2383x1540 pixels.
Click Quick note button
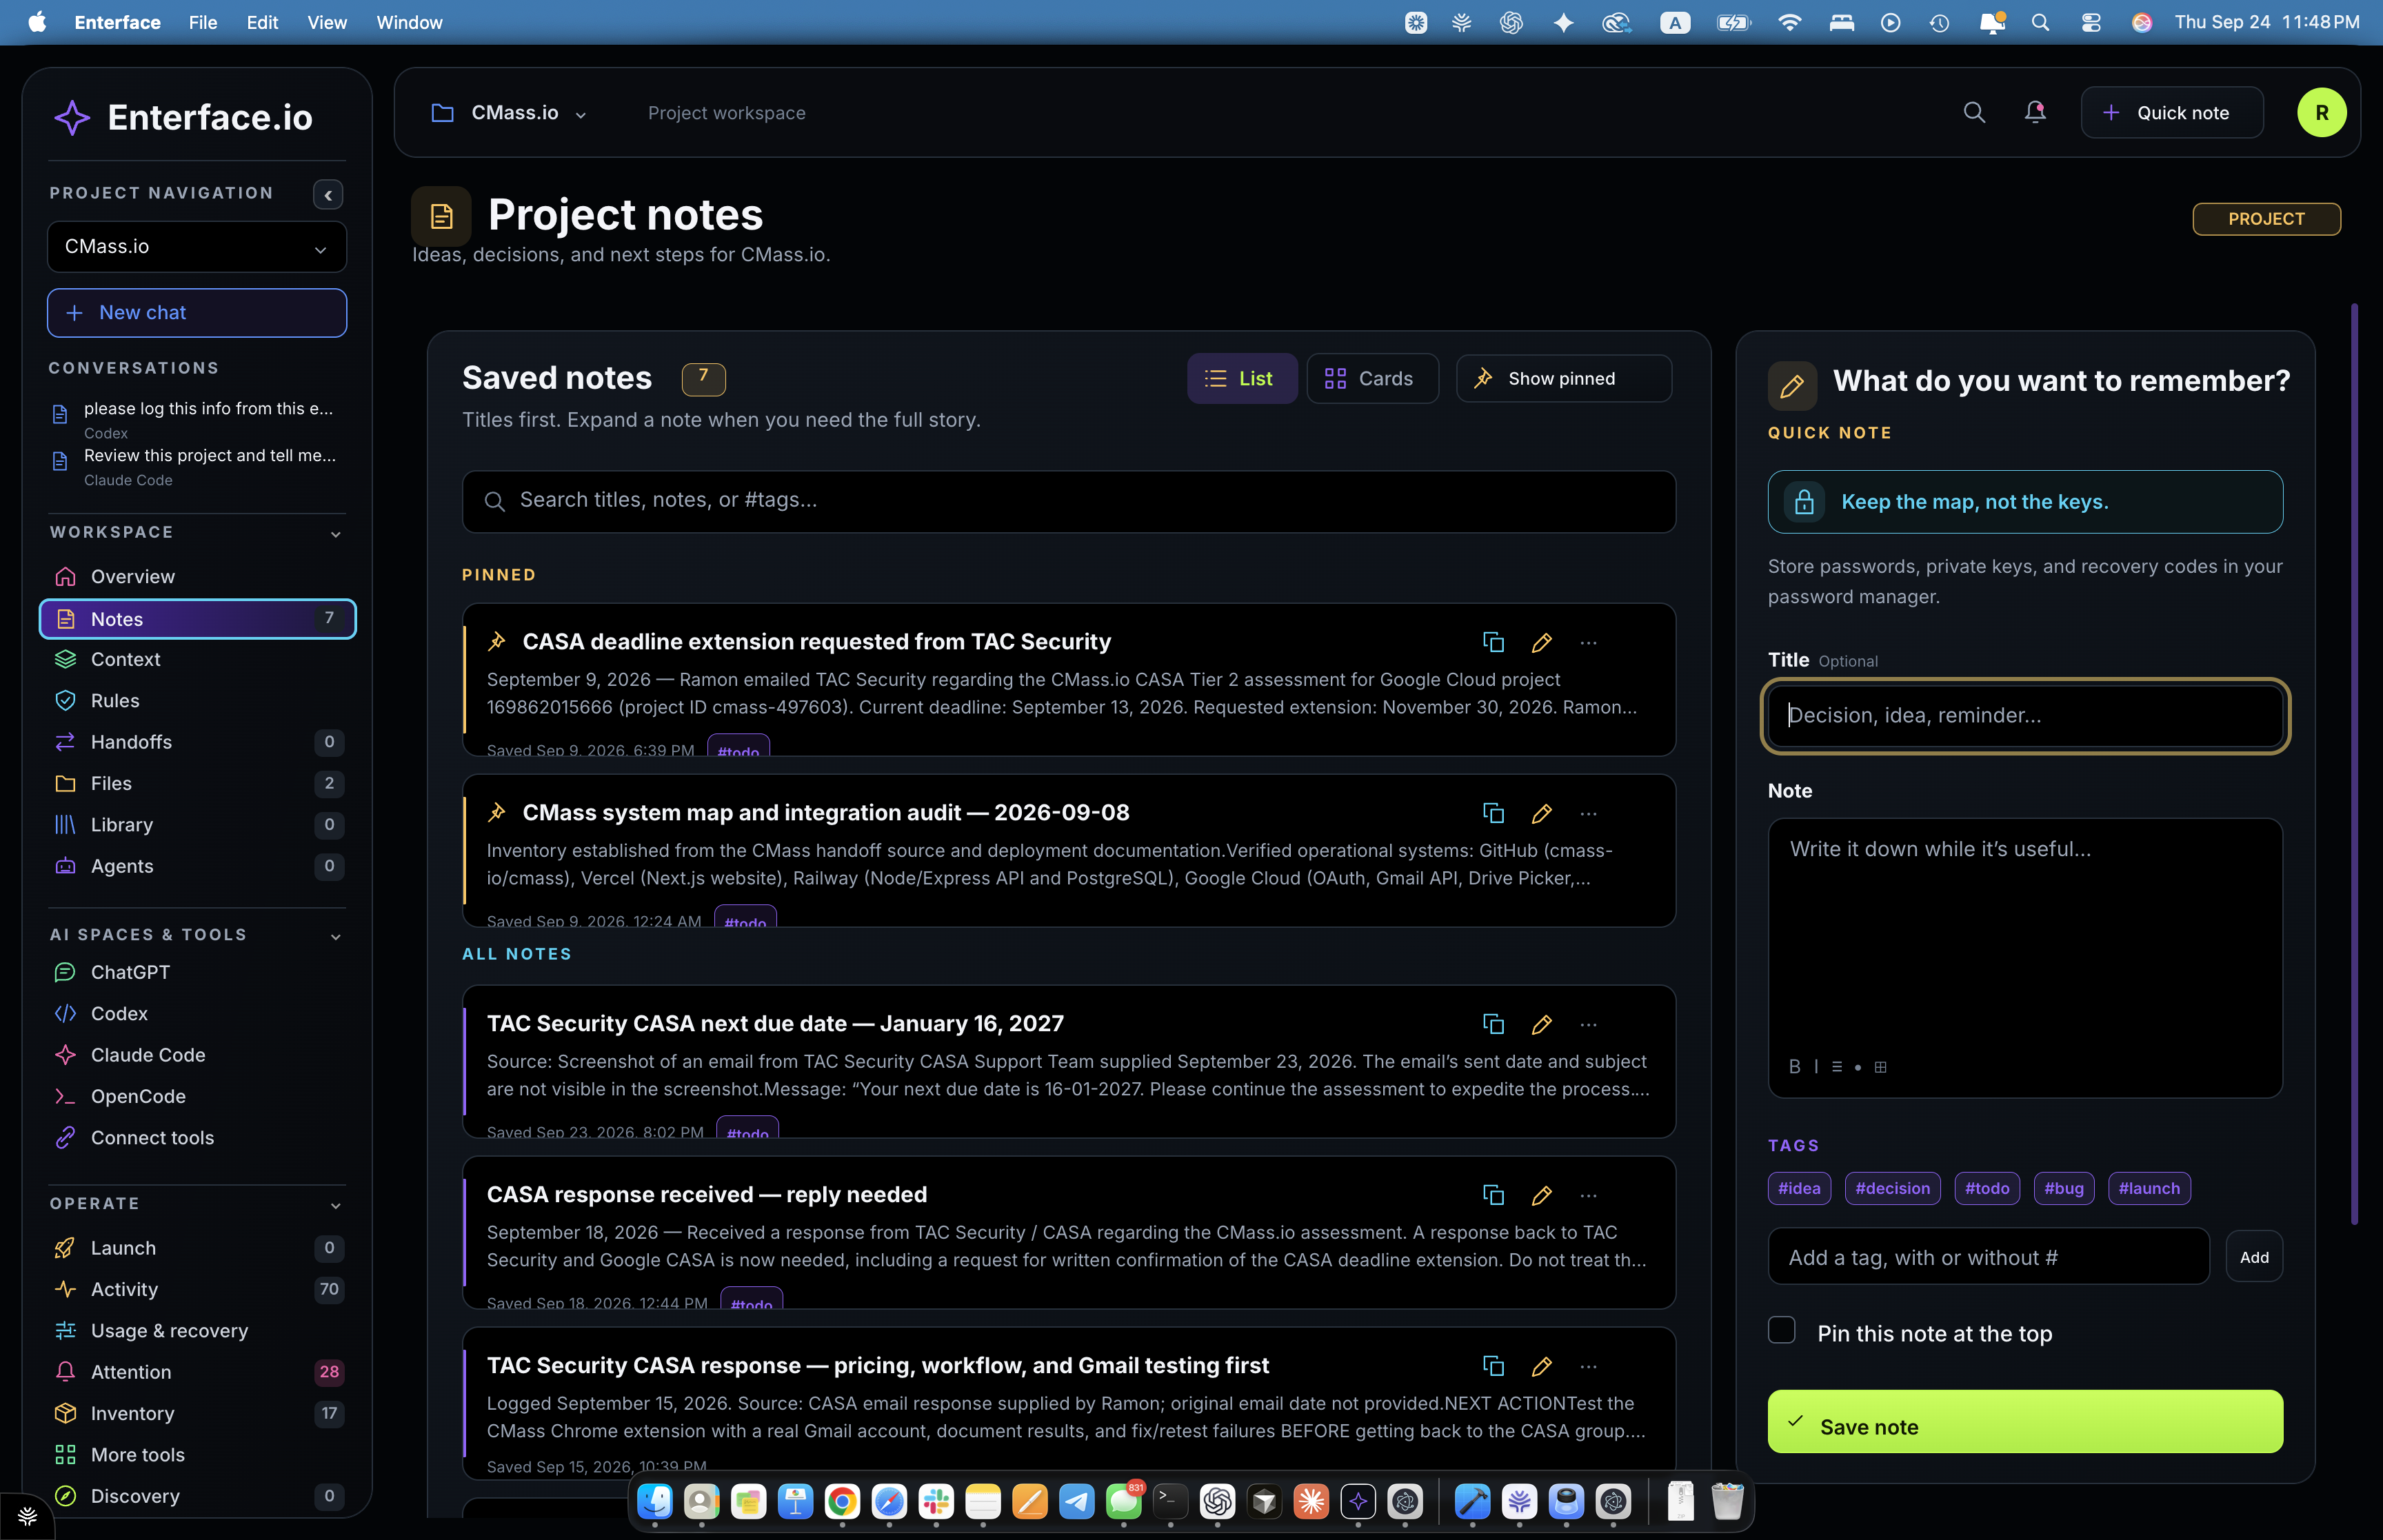coord(2172,113)
